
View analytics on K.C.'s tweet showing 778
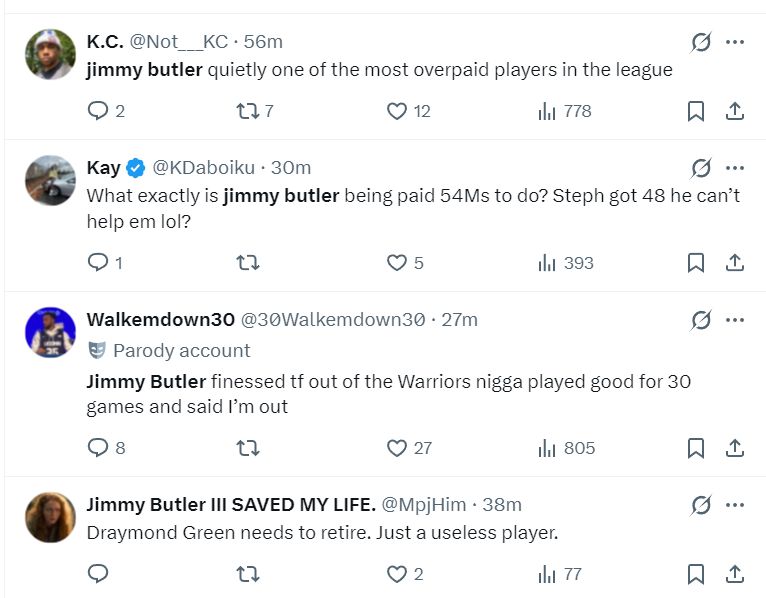click(x=547, y=111)
